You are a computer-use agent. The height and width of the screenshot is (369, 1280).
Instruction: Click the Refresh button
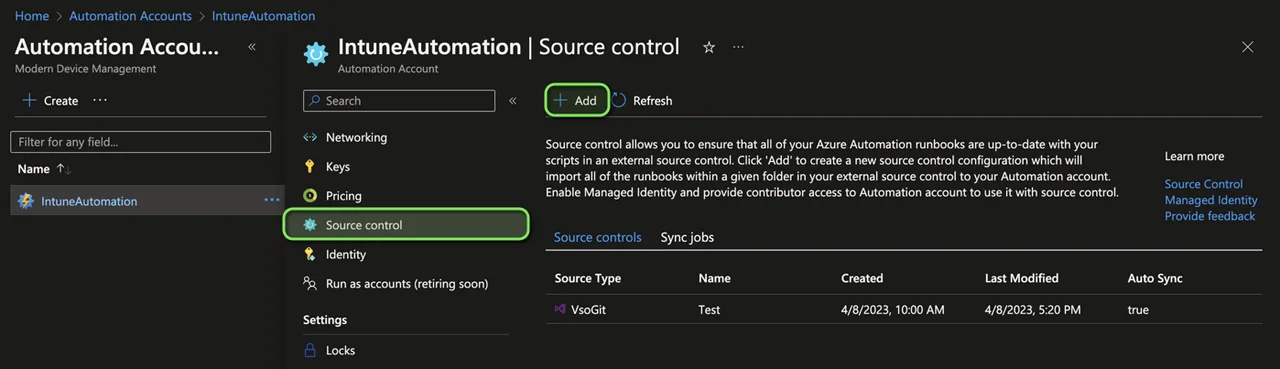pos(642,101)
